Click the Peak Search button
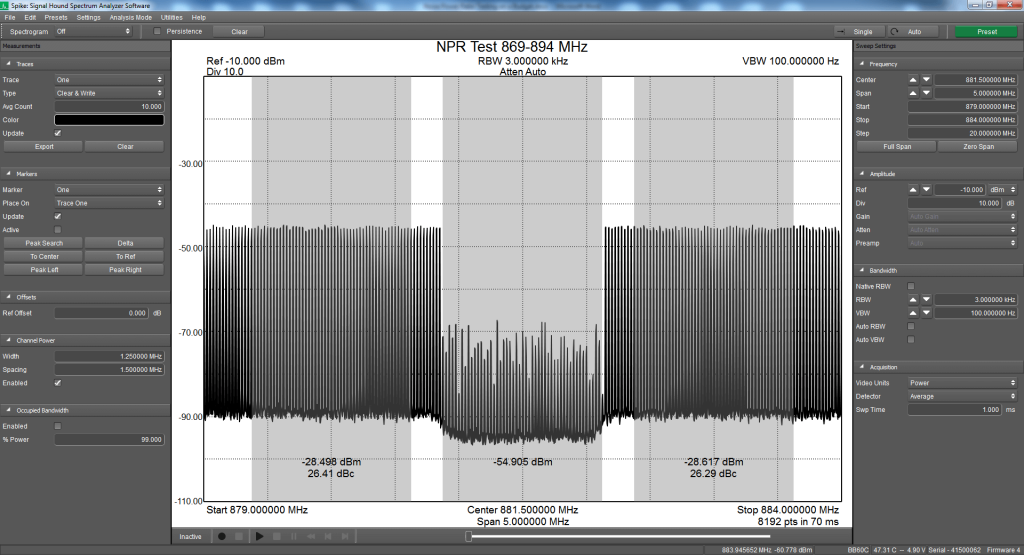The image size is (1024, 555). tap(44, 243)
